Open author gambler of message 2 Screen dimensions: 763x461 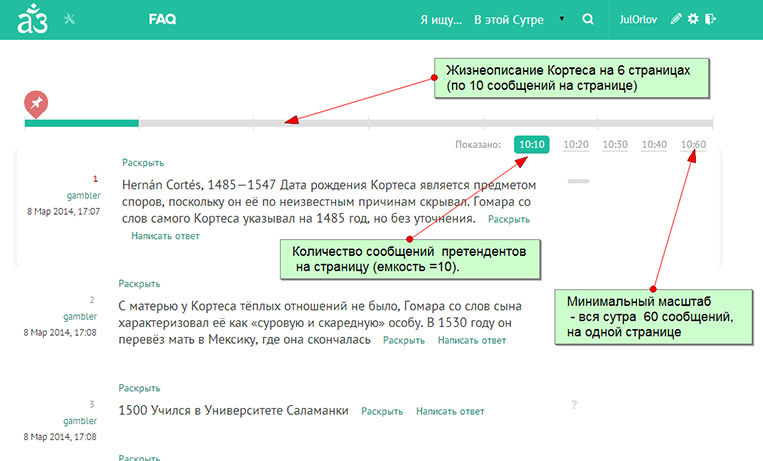(x=80, y=316)
